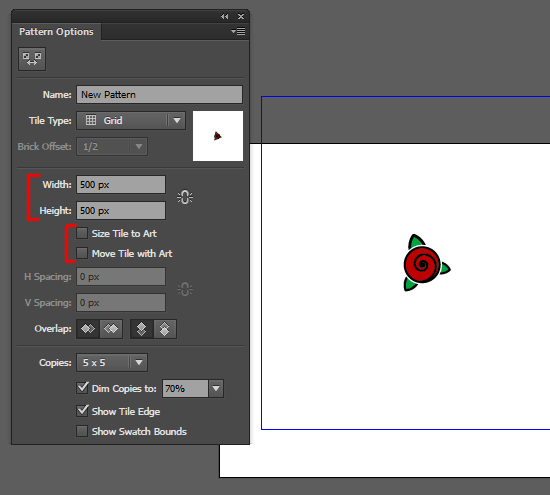Check the Show Swatch Bounds option
The width and height of the screenshot is (550, 495).
click(82, 431)
